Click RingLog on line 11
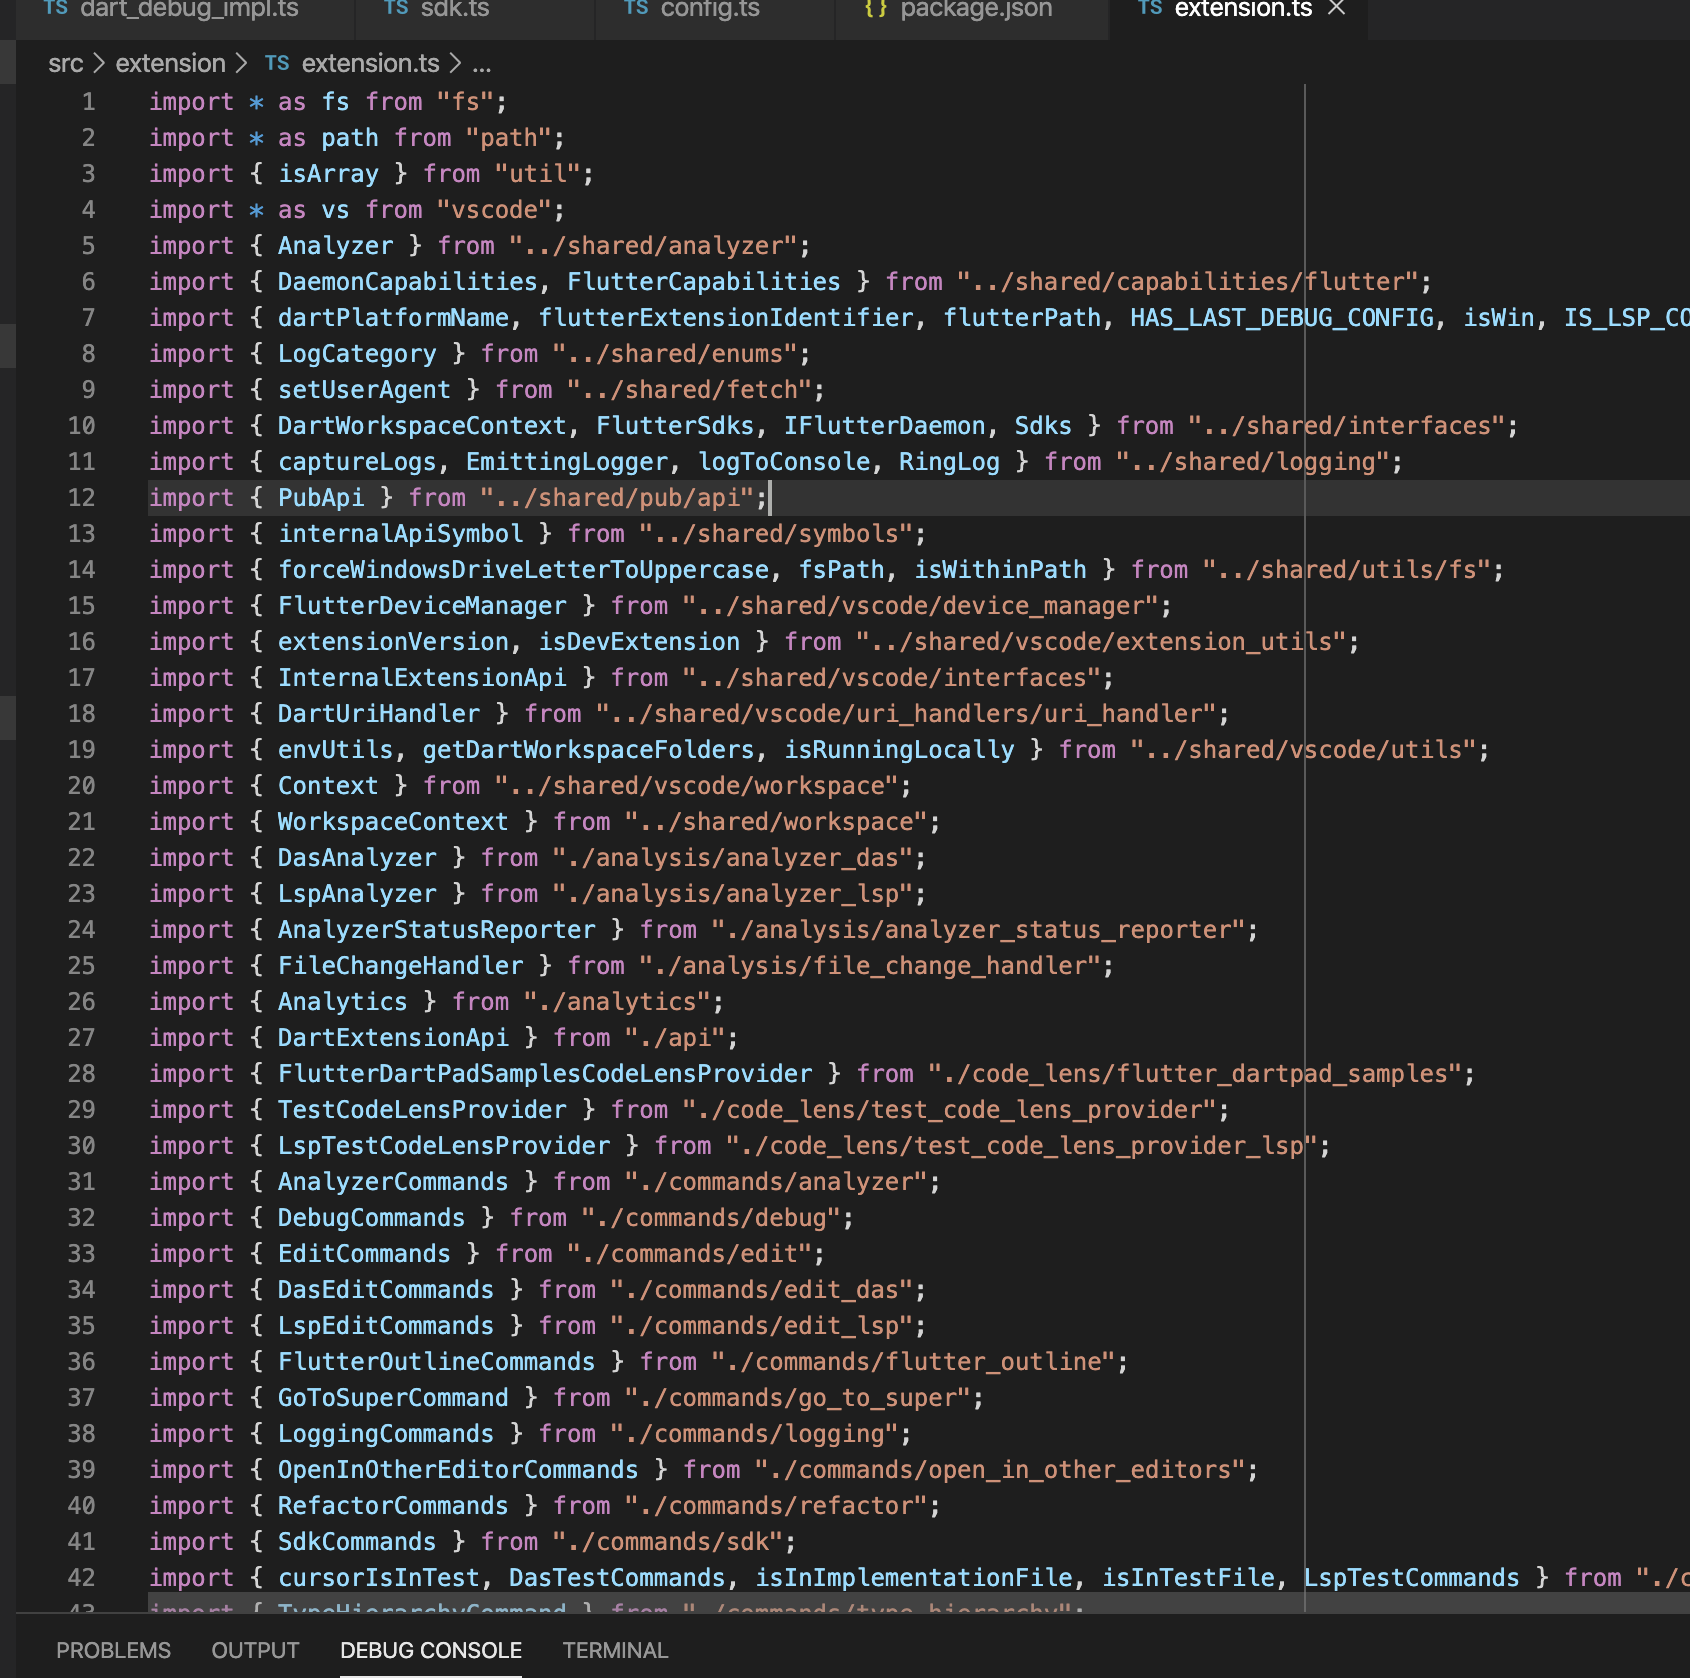The height and width of the screenshot is (1678, 1690). tap(950, 462)
